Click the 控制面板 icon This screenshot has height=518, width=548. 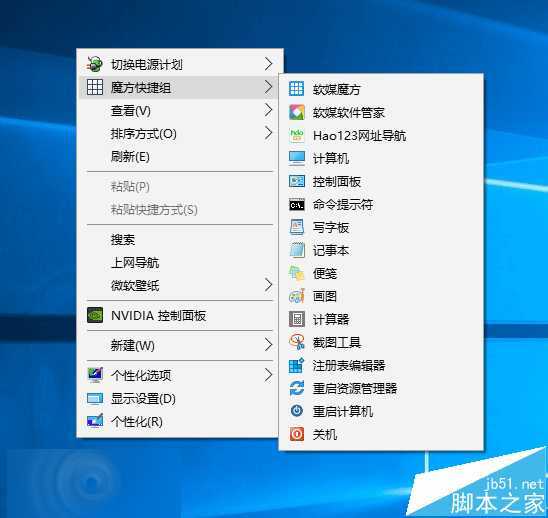tap(296, 181)
